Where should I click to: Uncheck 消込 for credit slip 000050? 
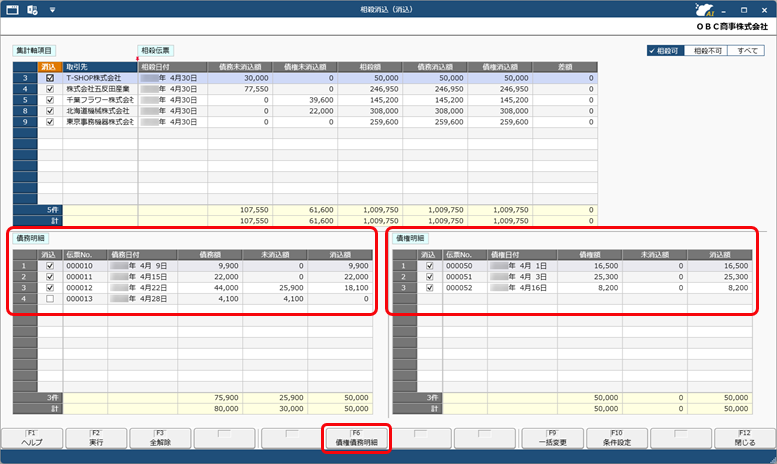tap(430, 266)
